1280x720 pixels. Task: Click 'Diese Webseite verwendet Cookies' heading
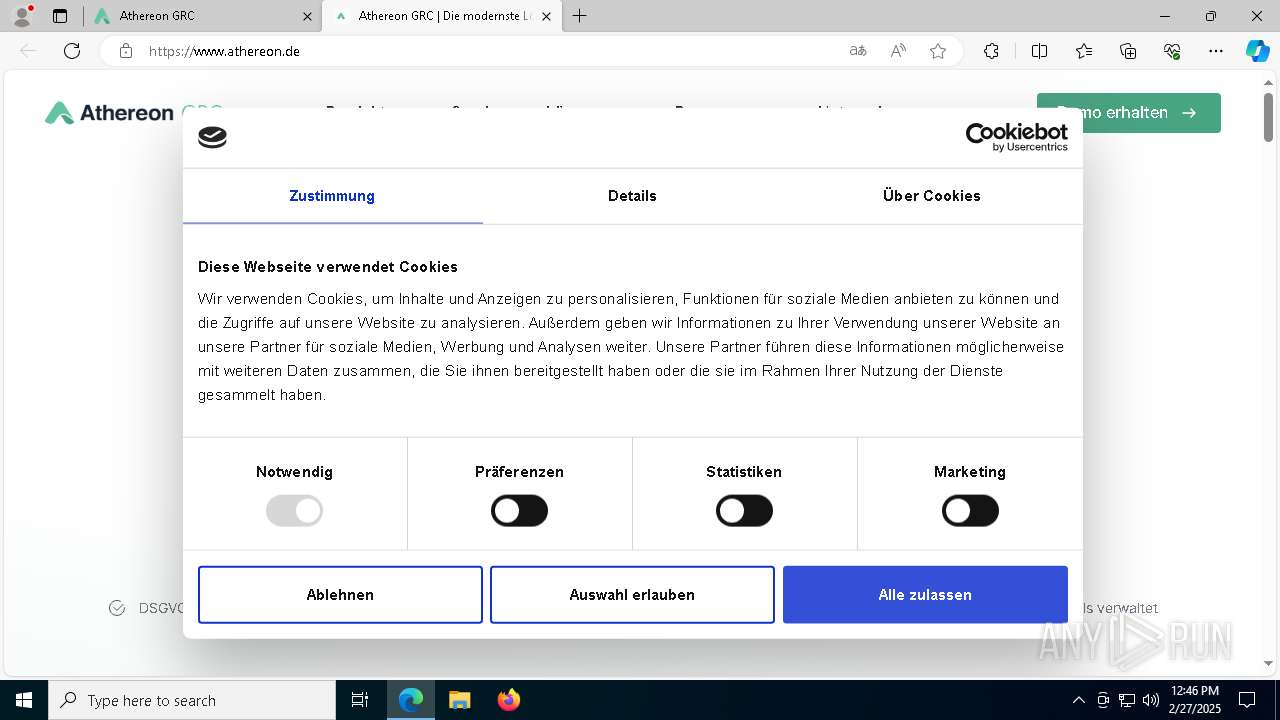point(328,267)
